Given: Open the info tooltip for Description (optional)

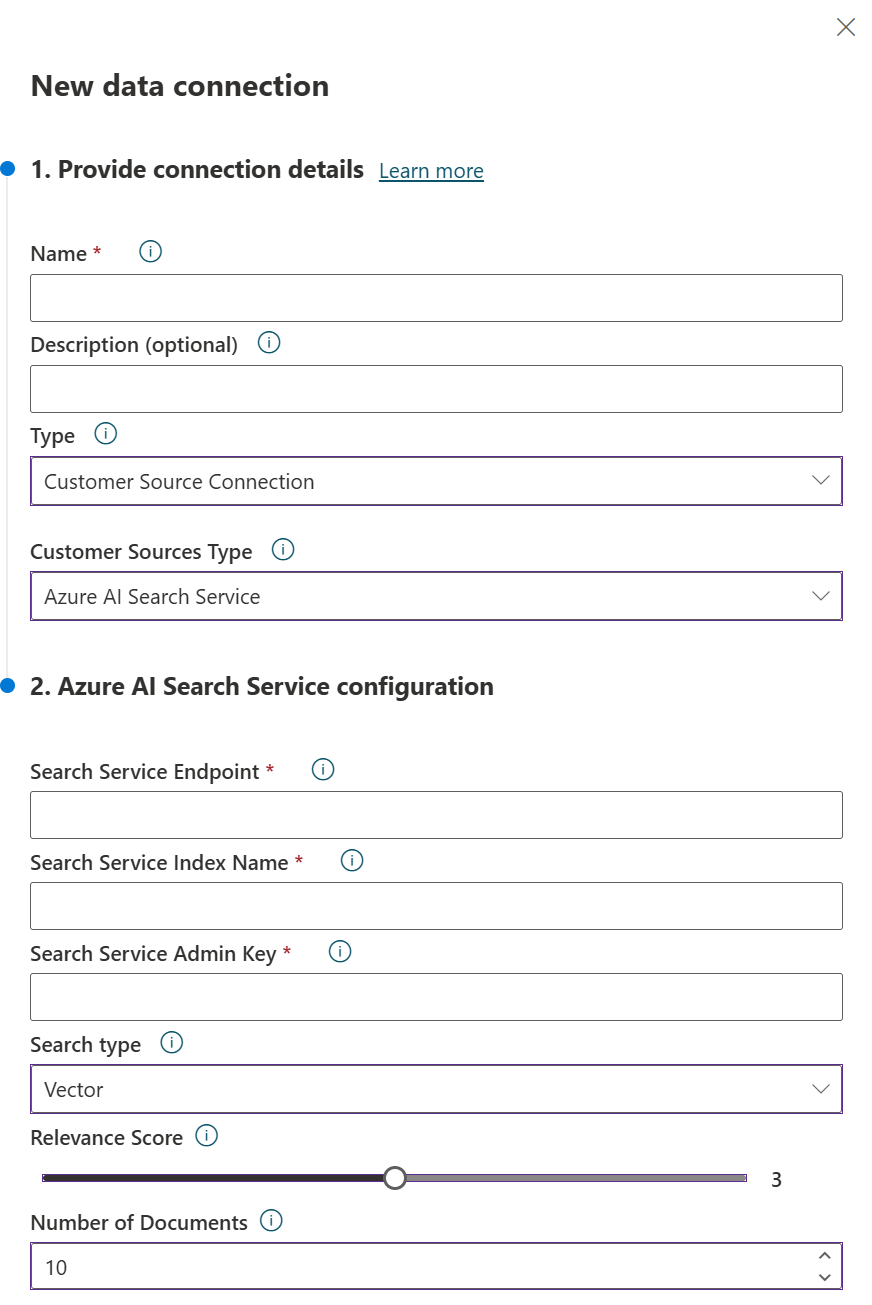Looking at the screenshot, I should pyautogui.click(x=268, y=342).
